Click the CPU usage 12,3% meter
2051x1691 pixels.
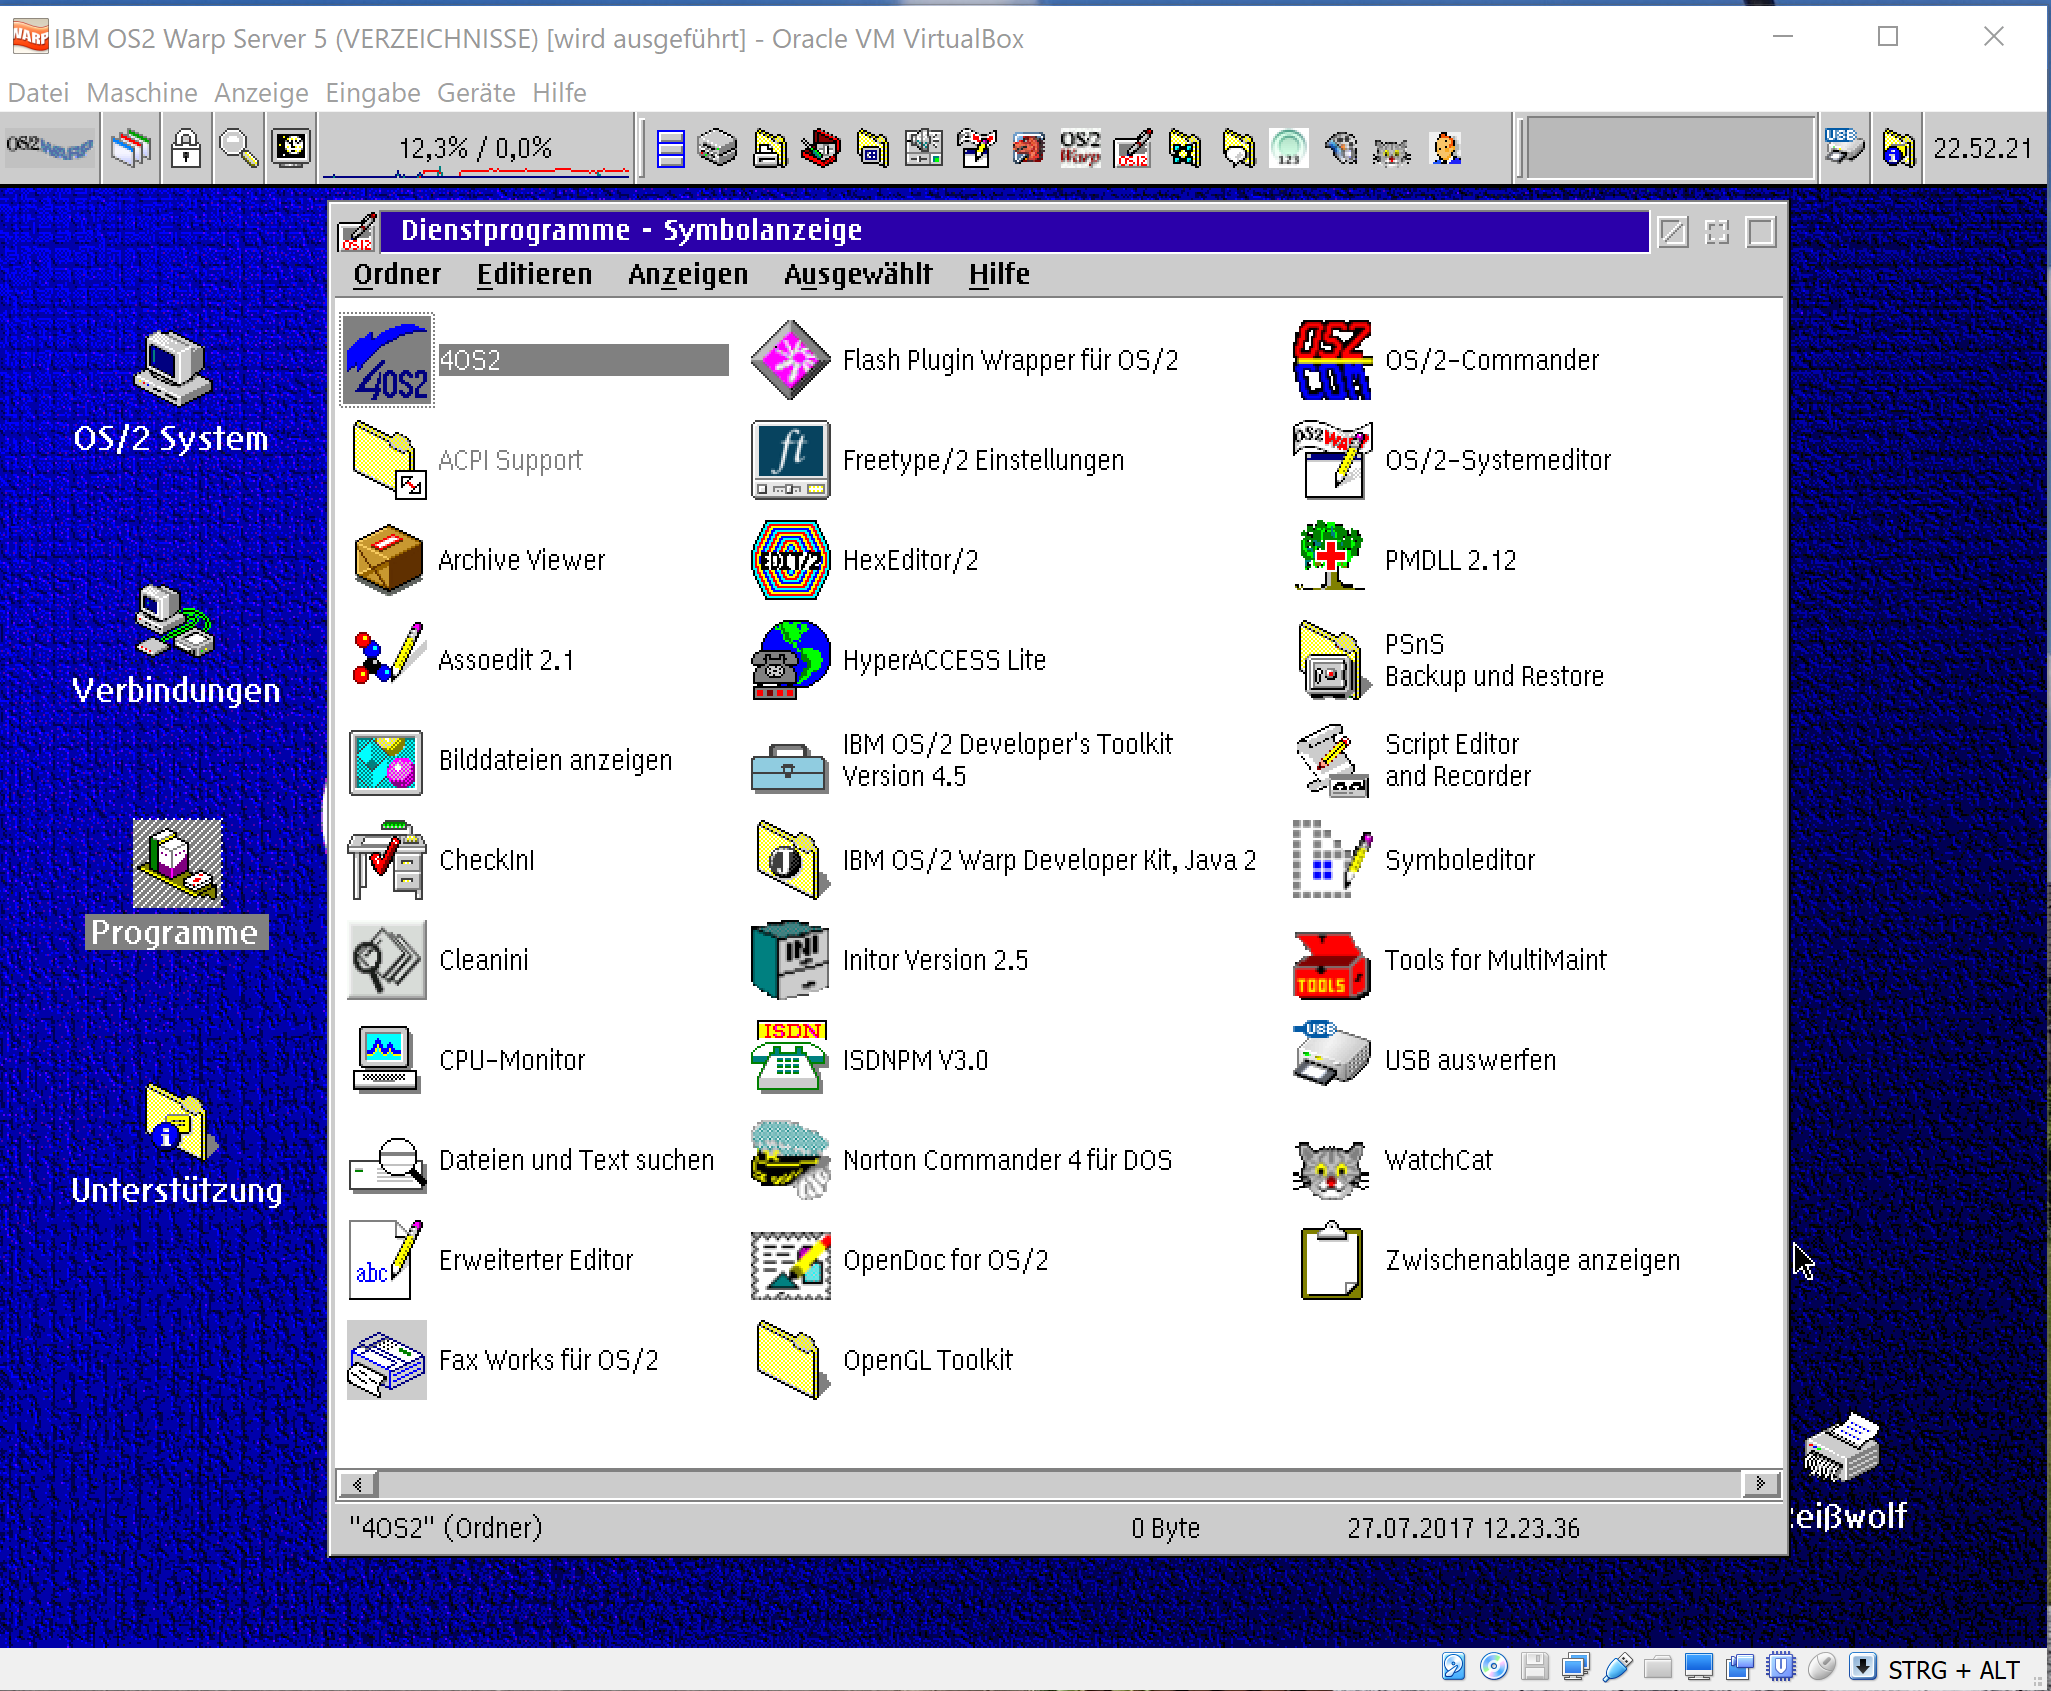[x=476, y=149]
